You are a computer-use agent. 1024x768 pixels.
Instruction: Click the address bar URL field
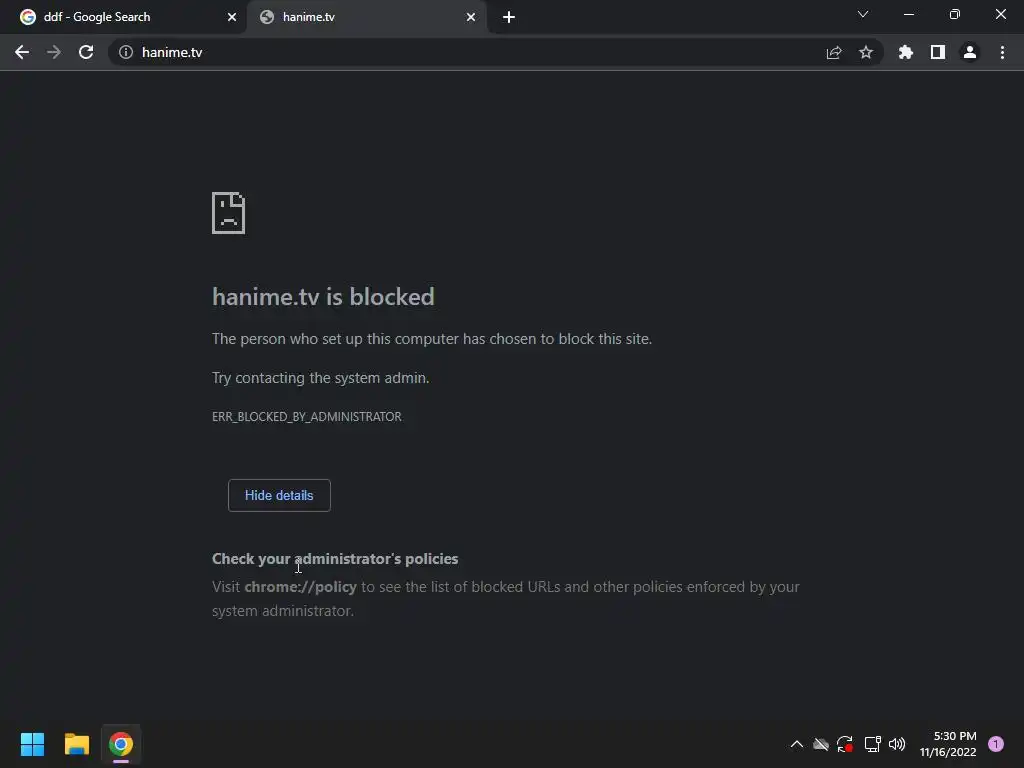coord(450,52)
